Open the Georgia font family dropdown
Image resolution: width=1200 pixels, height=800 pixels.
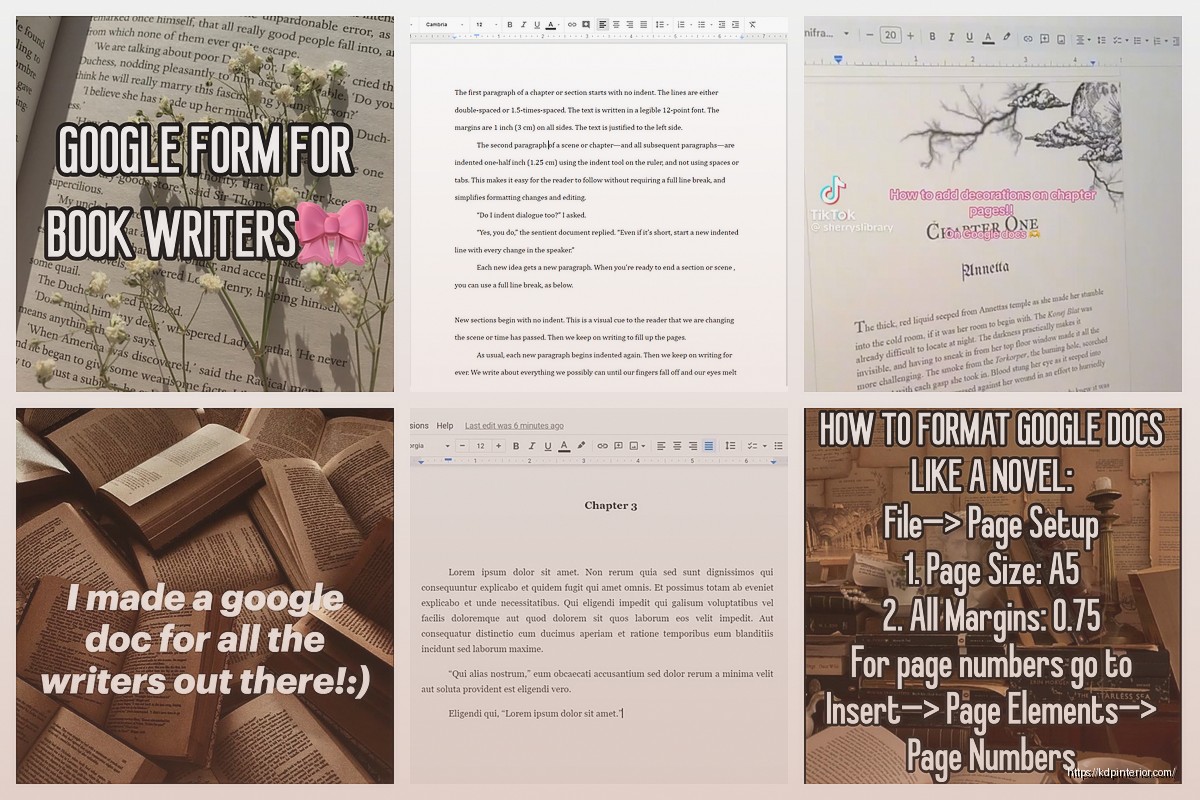click(430, 446)
